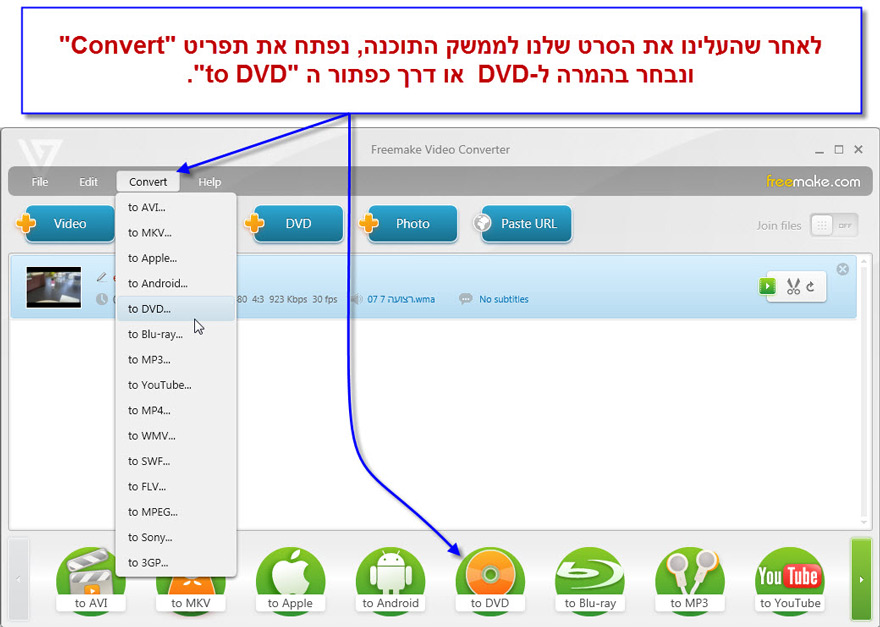Minimize the Freemake window
880x627 pixels.
click(819, 150)
